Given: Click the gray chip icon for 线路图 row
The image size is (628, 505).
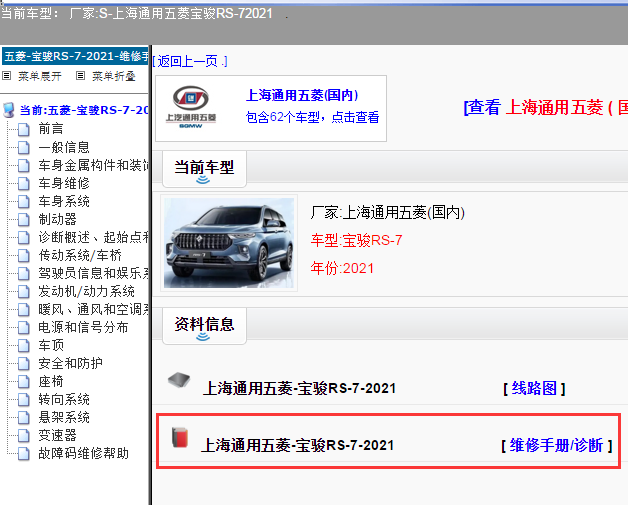Looking at the screenshot, I should pos(179,380).
